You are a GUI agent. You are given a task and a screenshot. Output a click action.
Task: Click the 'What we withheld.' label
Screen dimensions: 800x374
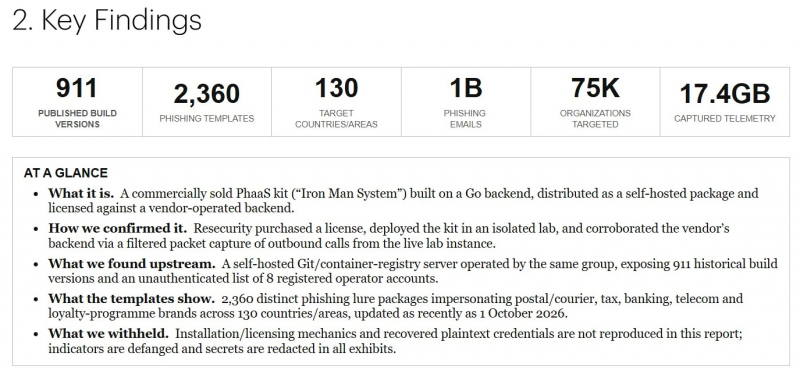[108, 334]
